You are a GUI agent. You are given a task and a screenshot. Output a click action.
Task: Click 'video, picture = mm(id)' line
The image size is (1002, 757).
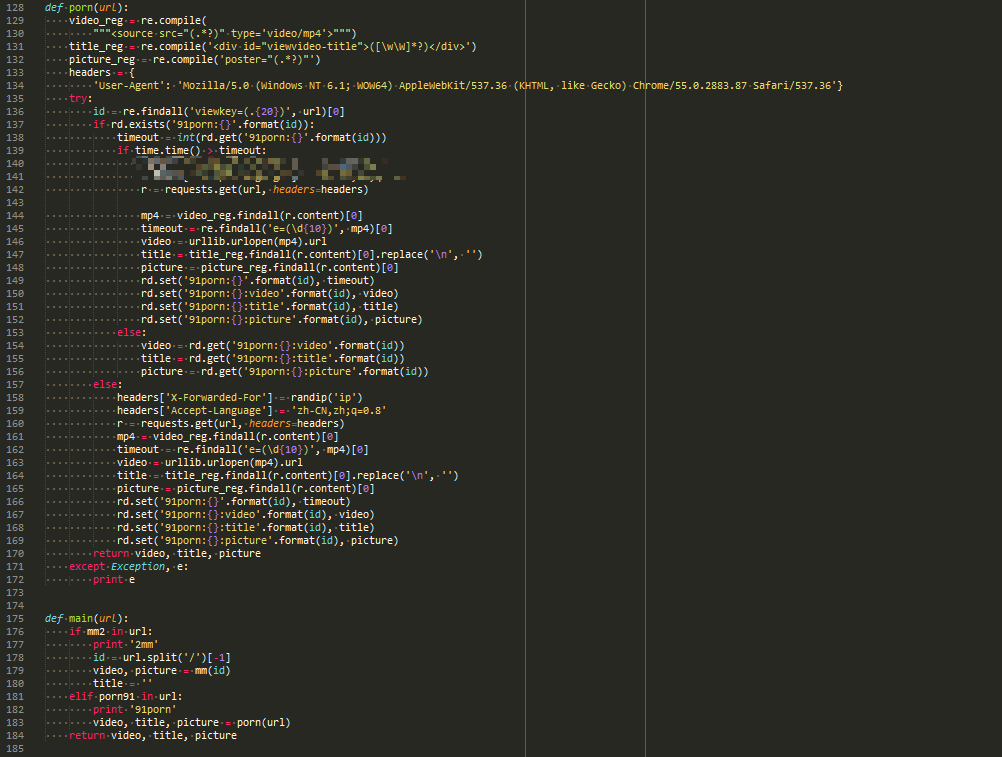click(162, 671)
